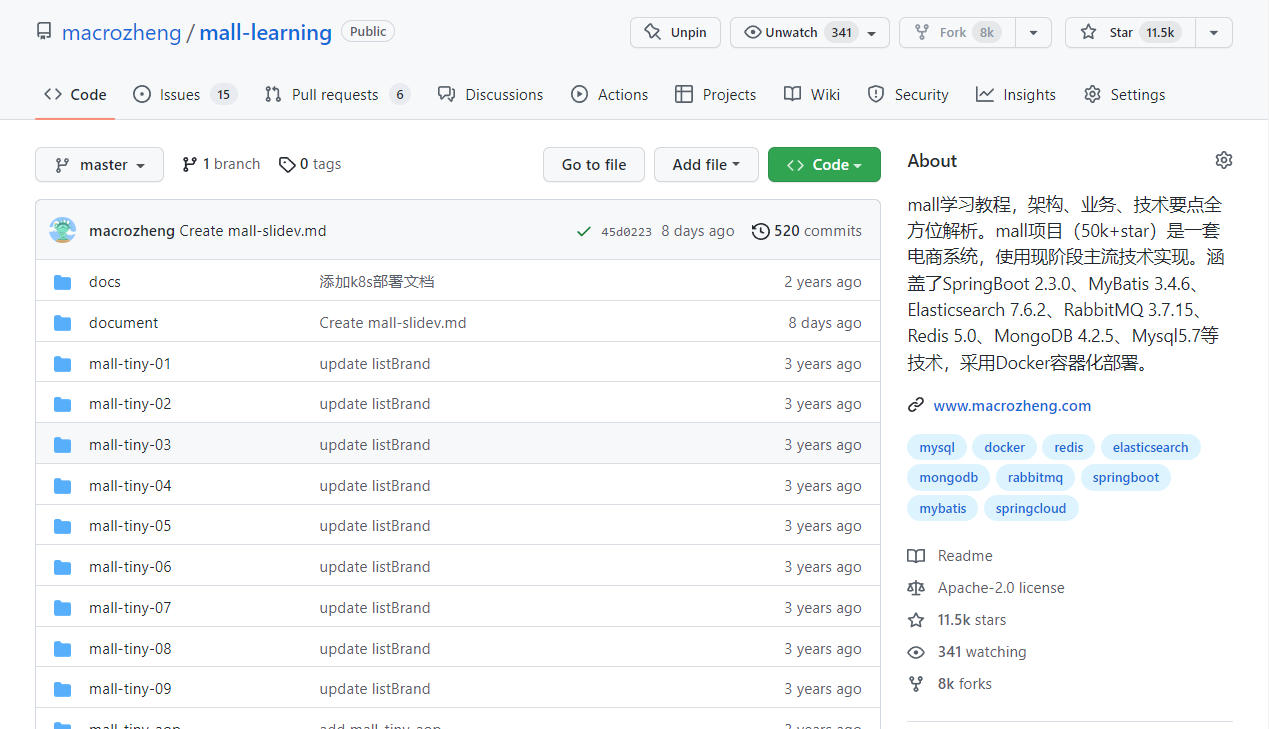Open the repository Settings tab
1269x729 pixels.
coord(1124,95)
